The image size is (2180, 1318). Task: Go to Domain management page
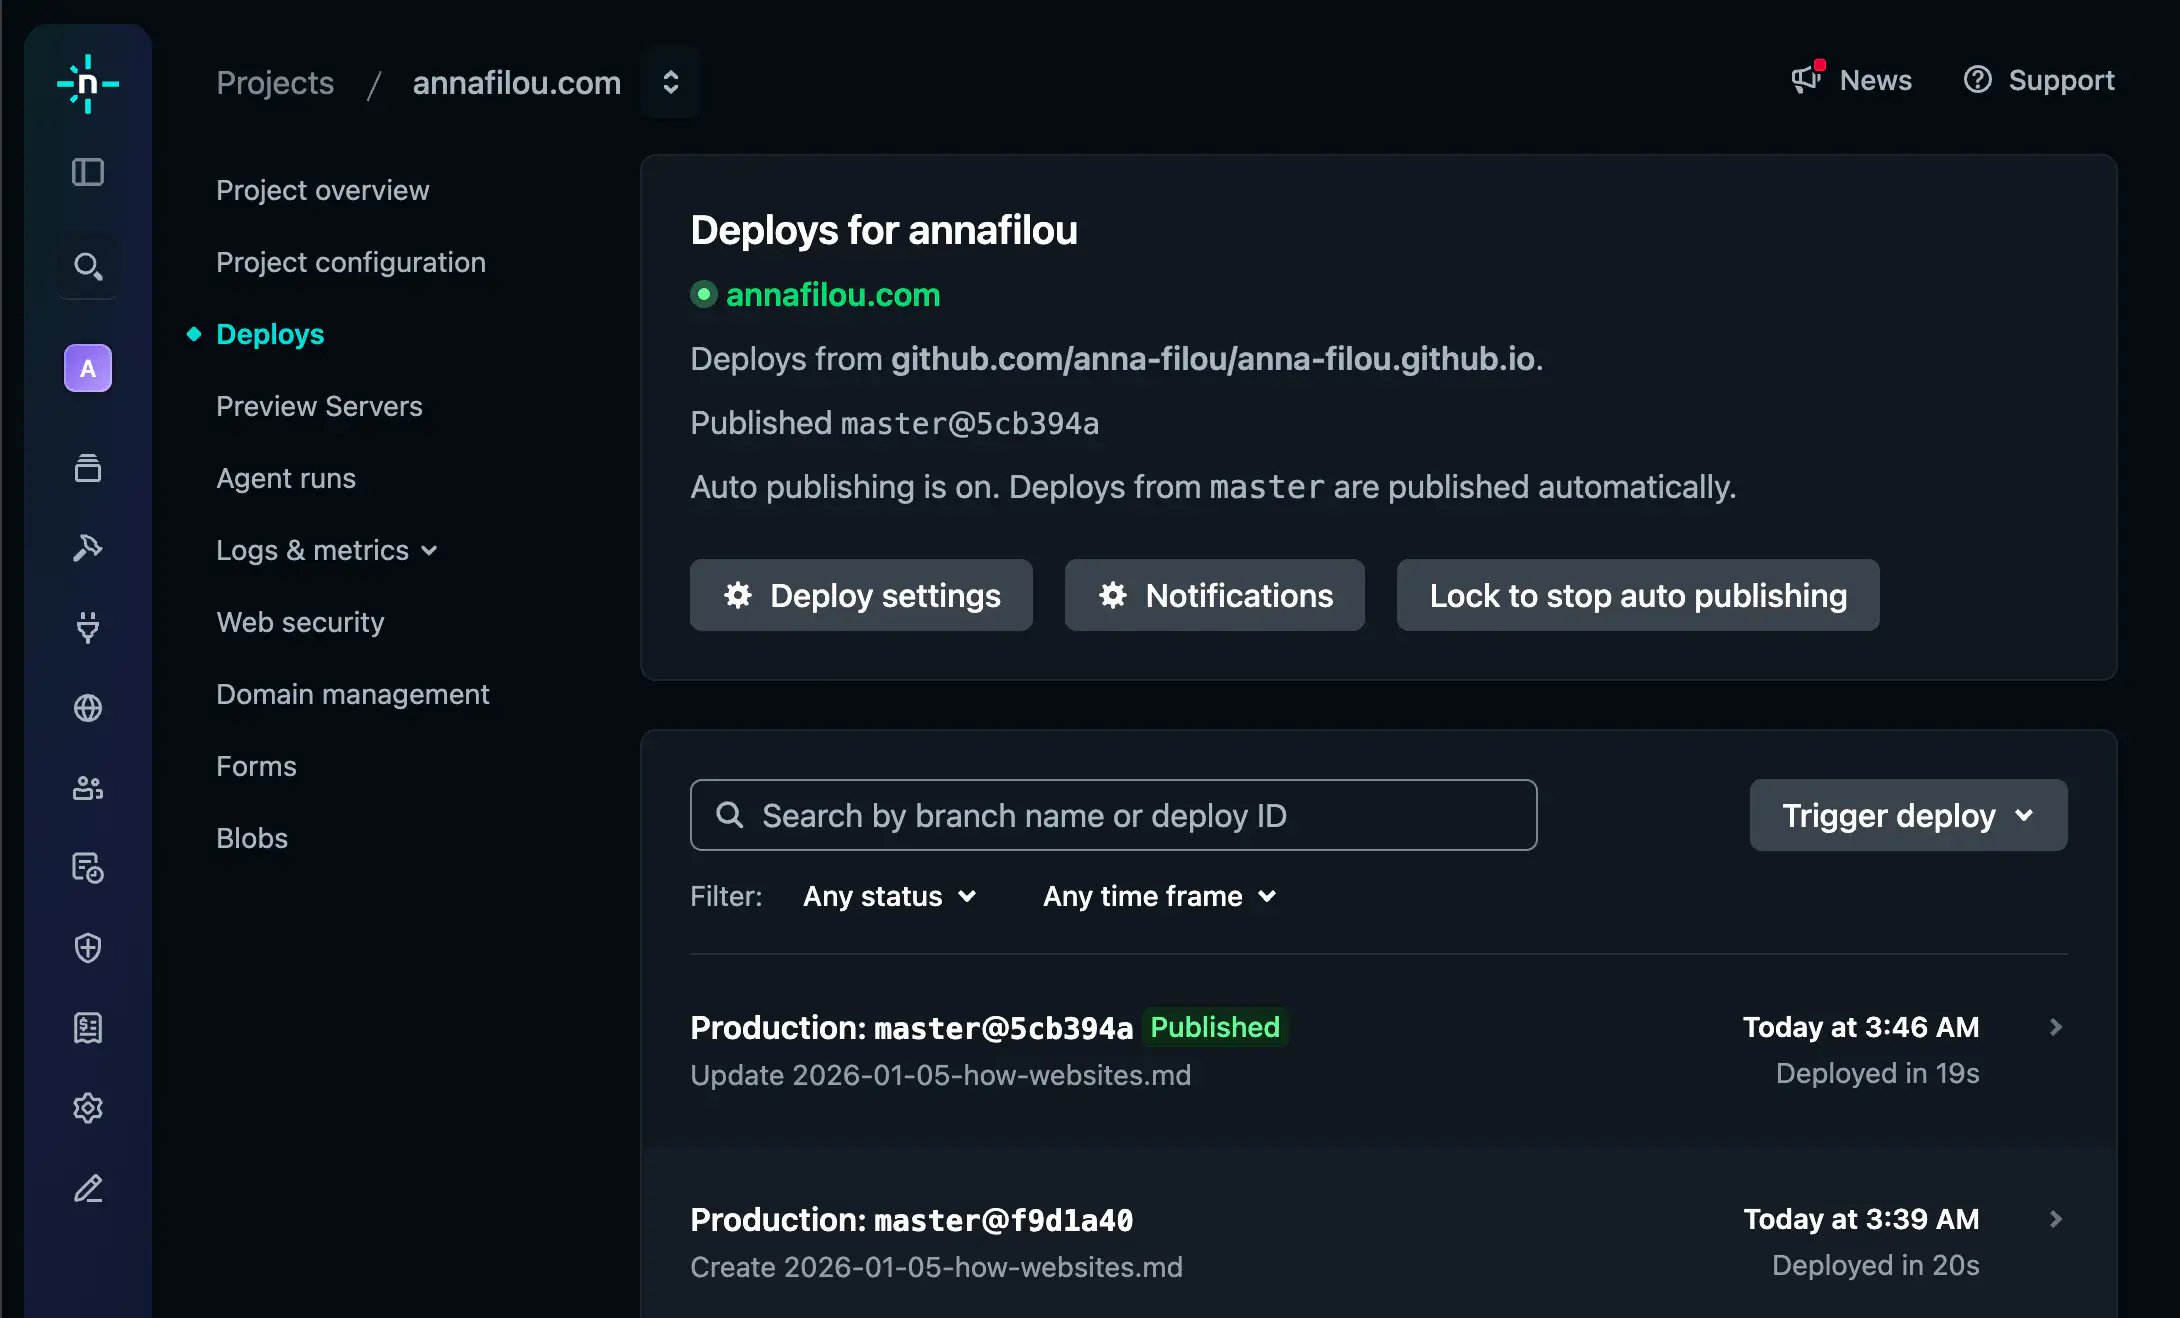pyautogui.click(x=352, y=694)
